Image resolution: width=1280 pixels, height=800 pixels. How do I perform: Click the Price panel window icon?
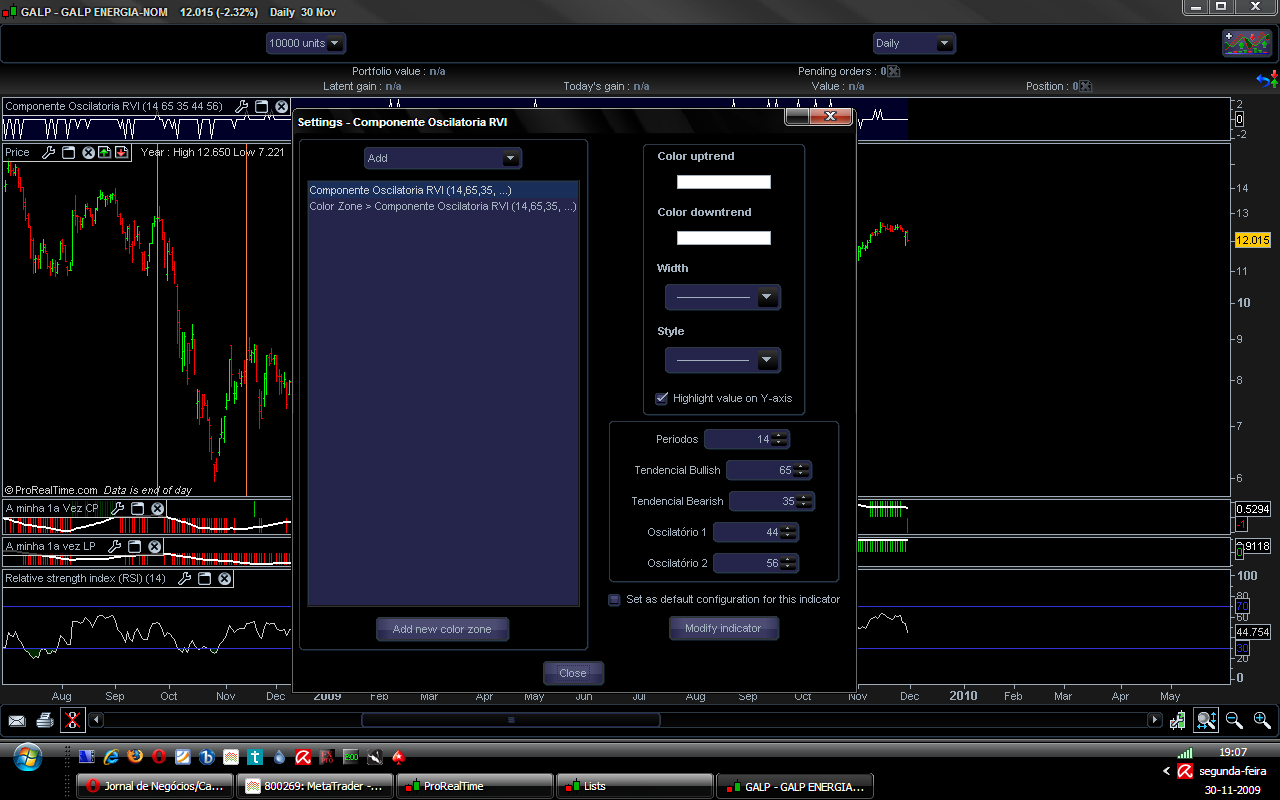[x=69, y=152]
